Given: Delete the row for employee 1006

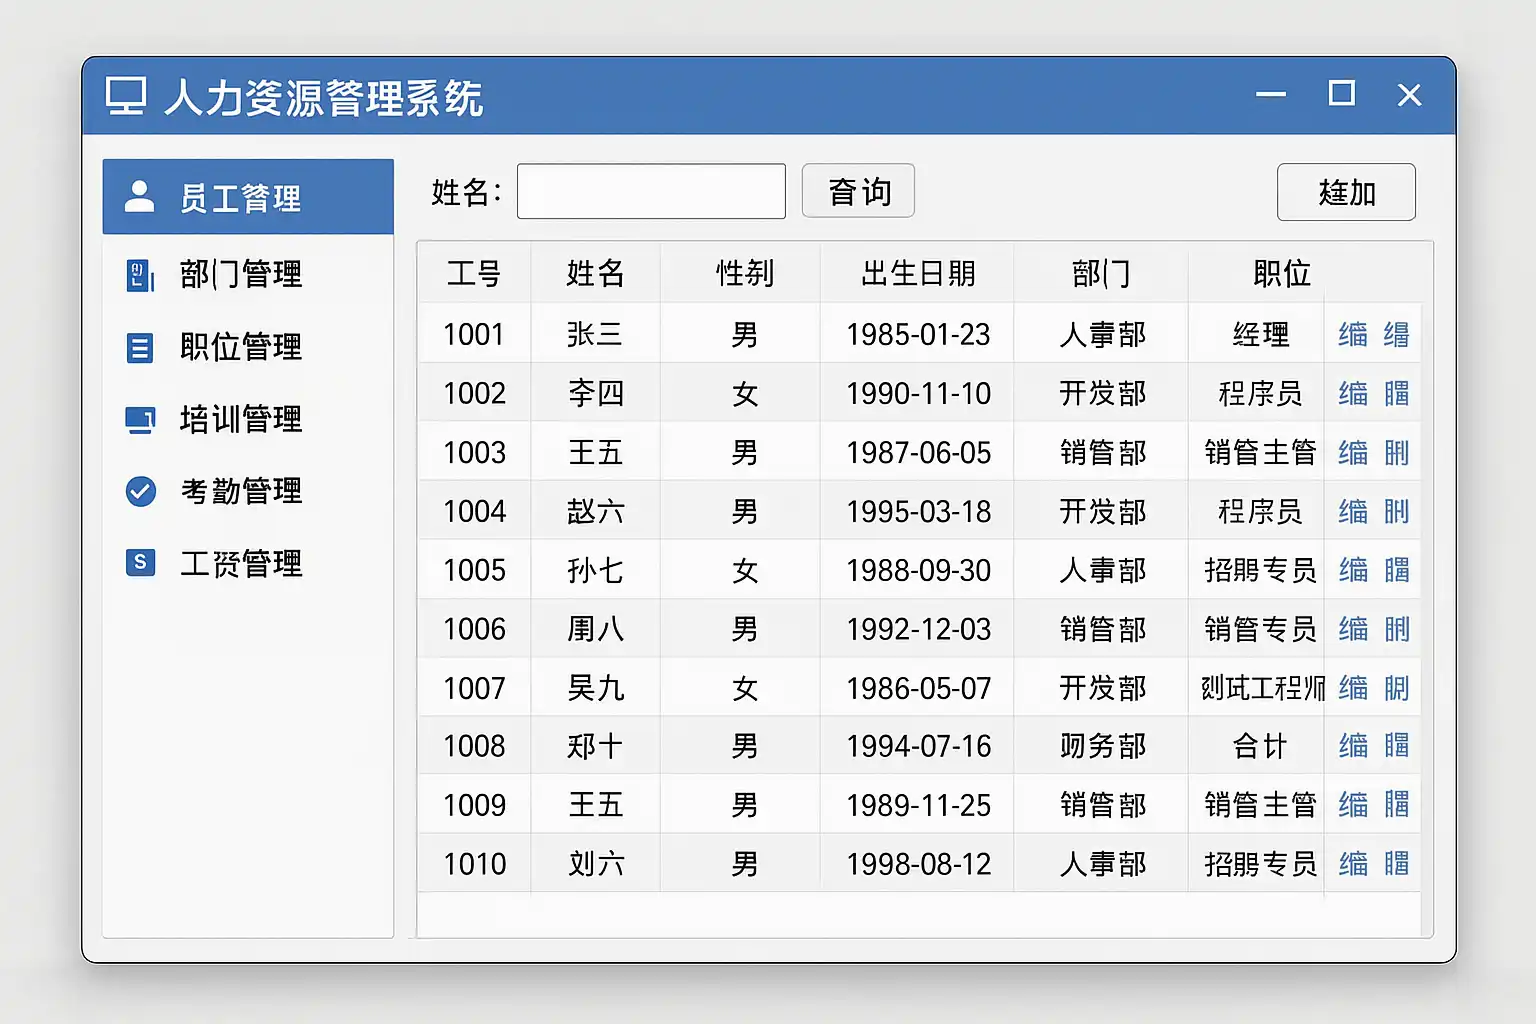Looking at the screenshot, I should [x=1396, y=629].
